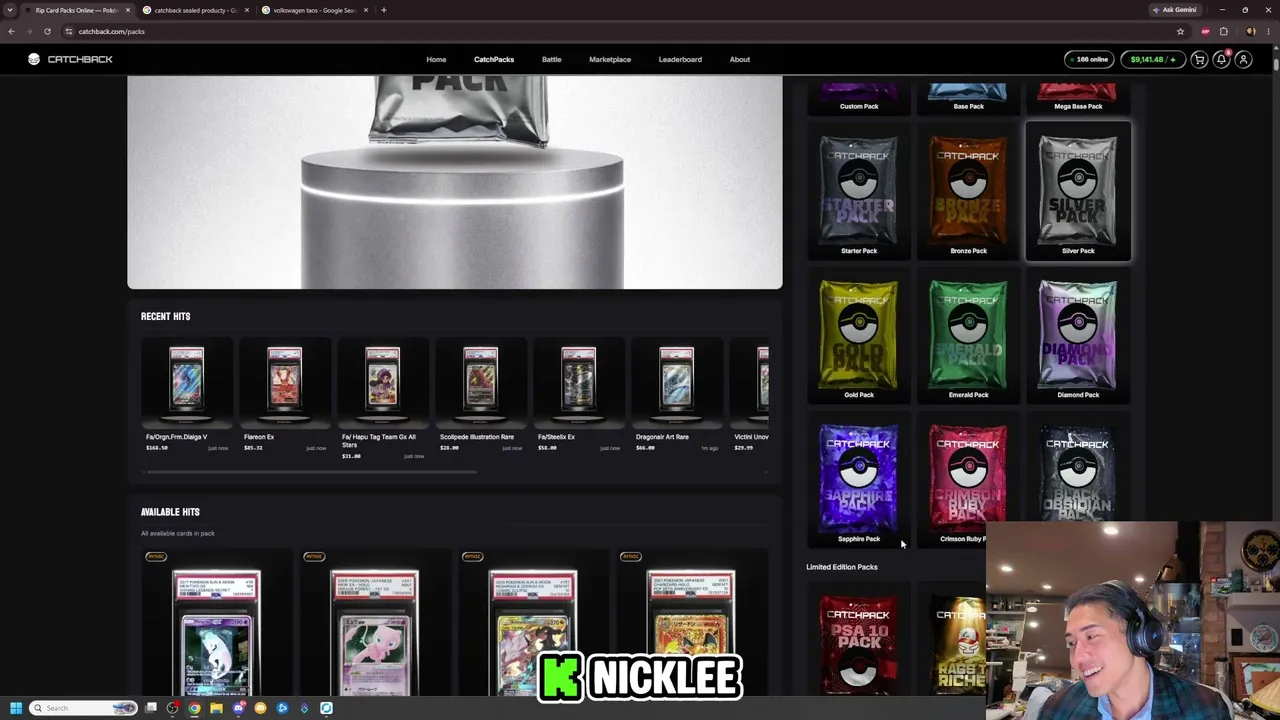The width and height of the screenshot is (1280, 720).
Task: Click the Base Pack label
Action: (968, 106)
